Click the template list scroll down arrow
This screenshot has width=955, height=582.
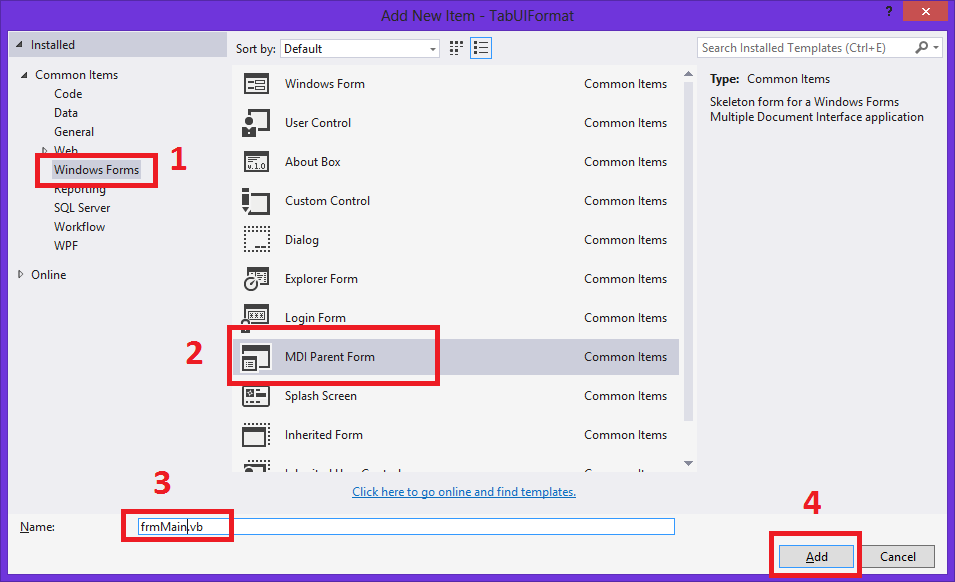tap(688, 463)
